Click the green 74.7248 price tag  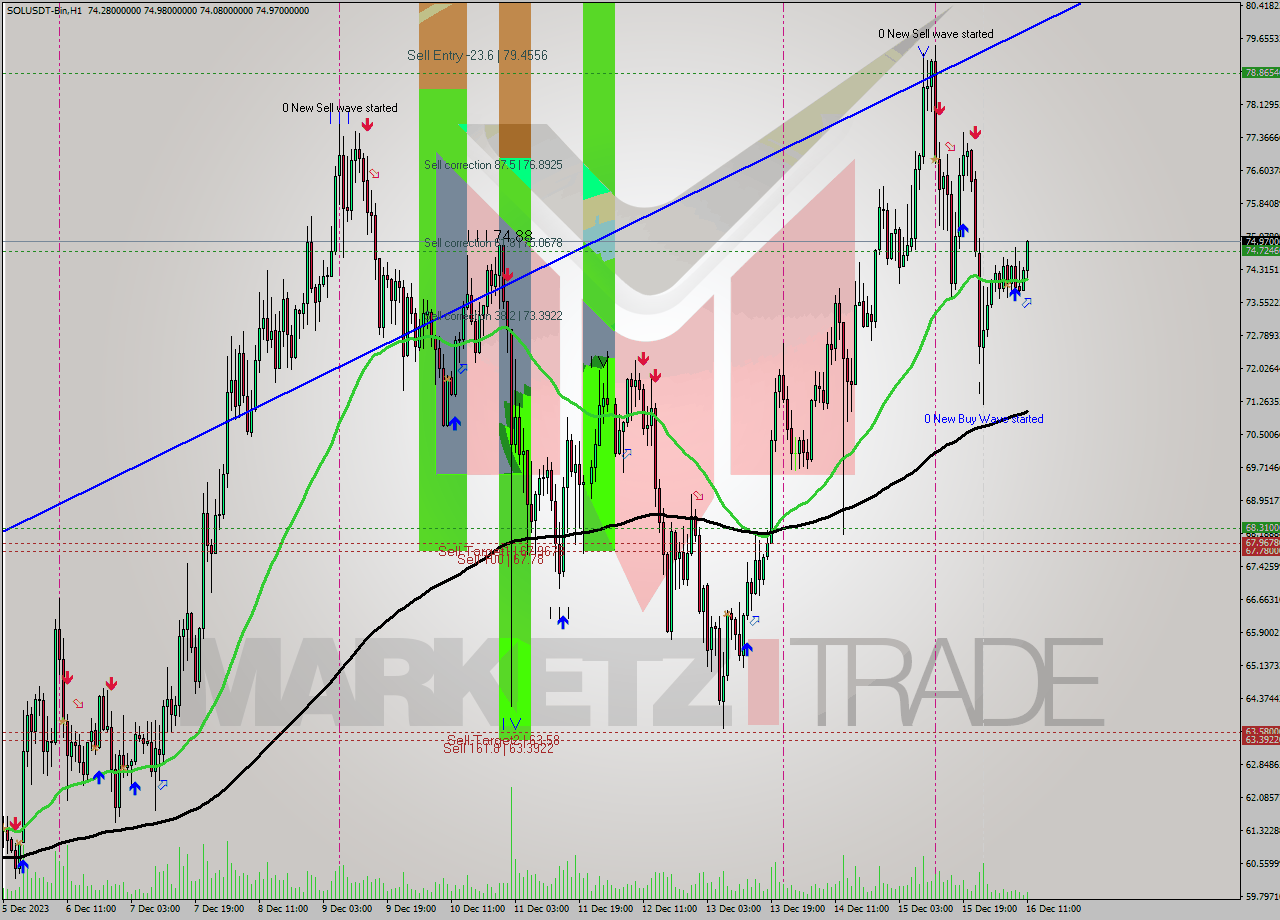[x=1260, y=251]
